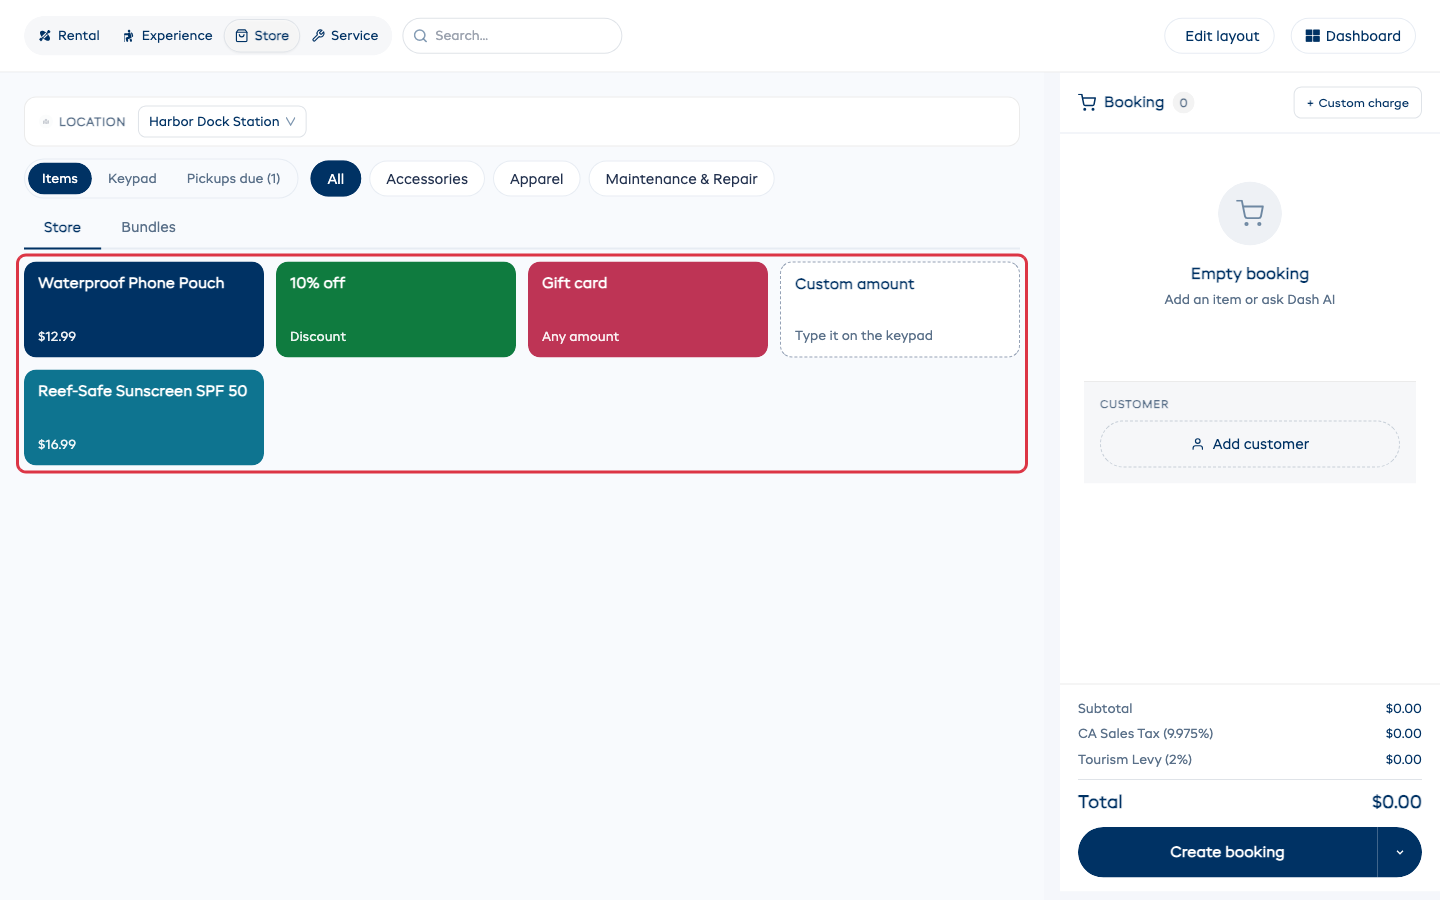Click the Subtotal label

1105,708
